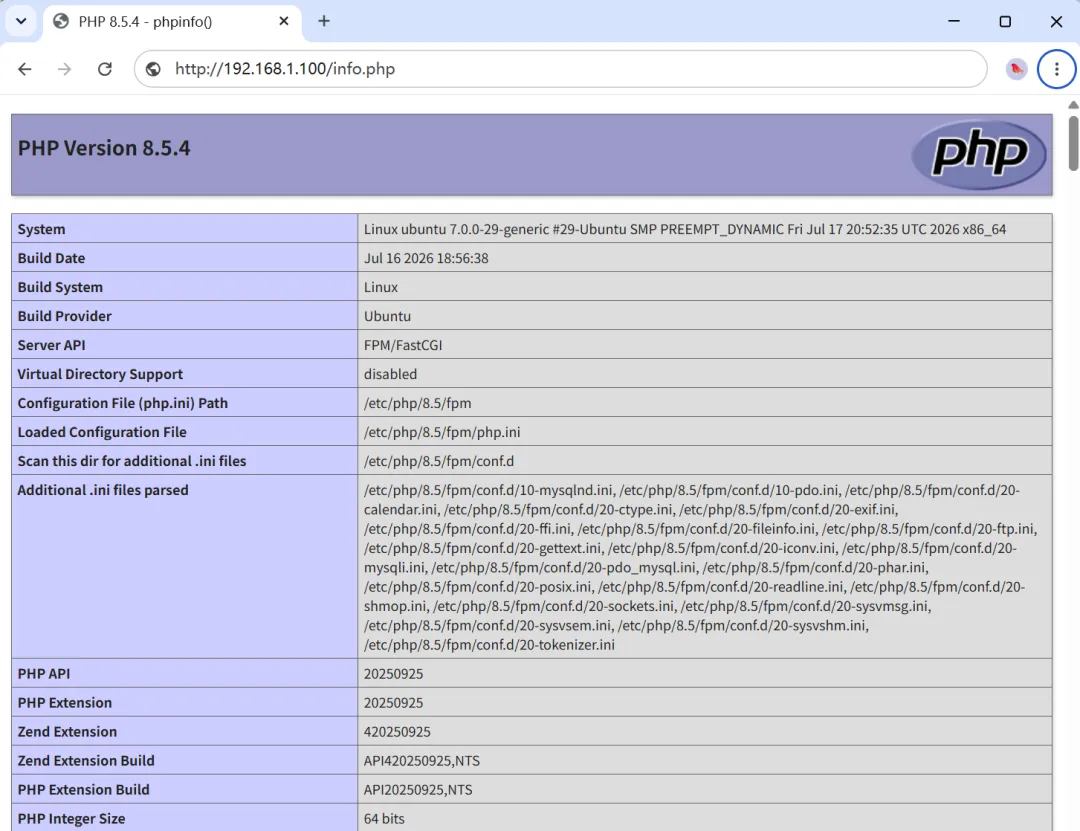Click the disabled value
This screenshot has height=831, width=1080.
[x=391, y=373]
